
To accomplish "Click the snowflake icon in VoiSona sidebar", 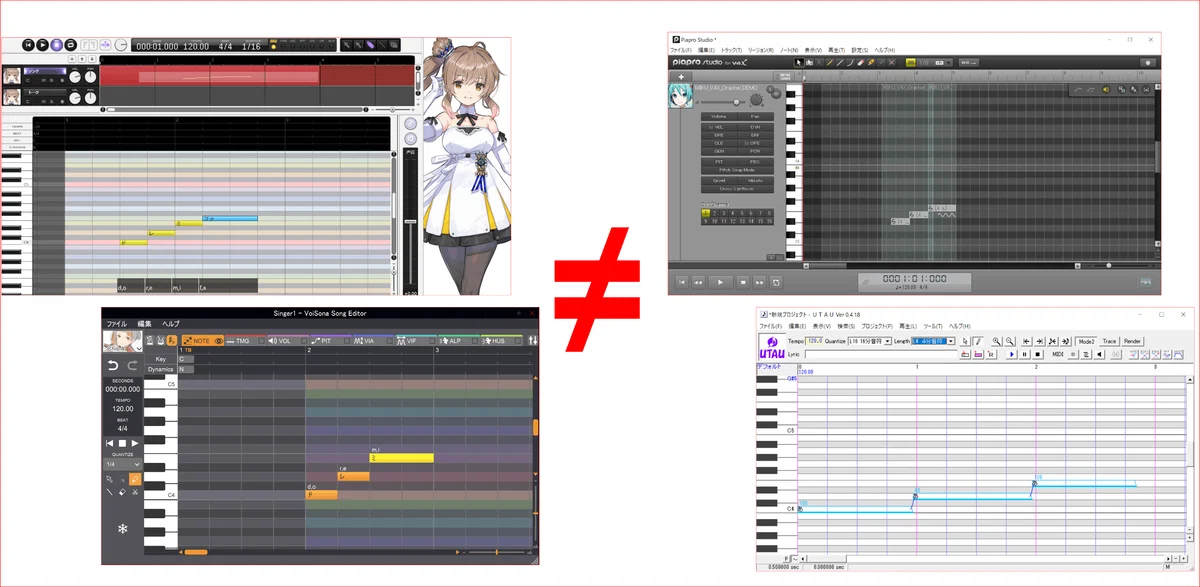I will point(122,529).
